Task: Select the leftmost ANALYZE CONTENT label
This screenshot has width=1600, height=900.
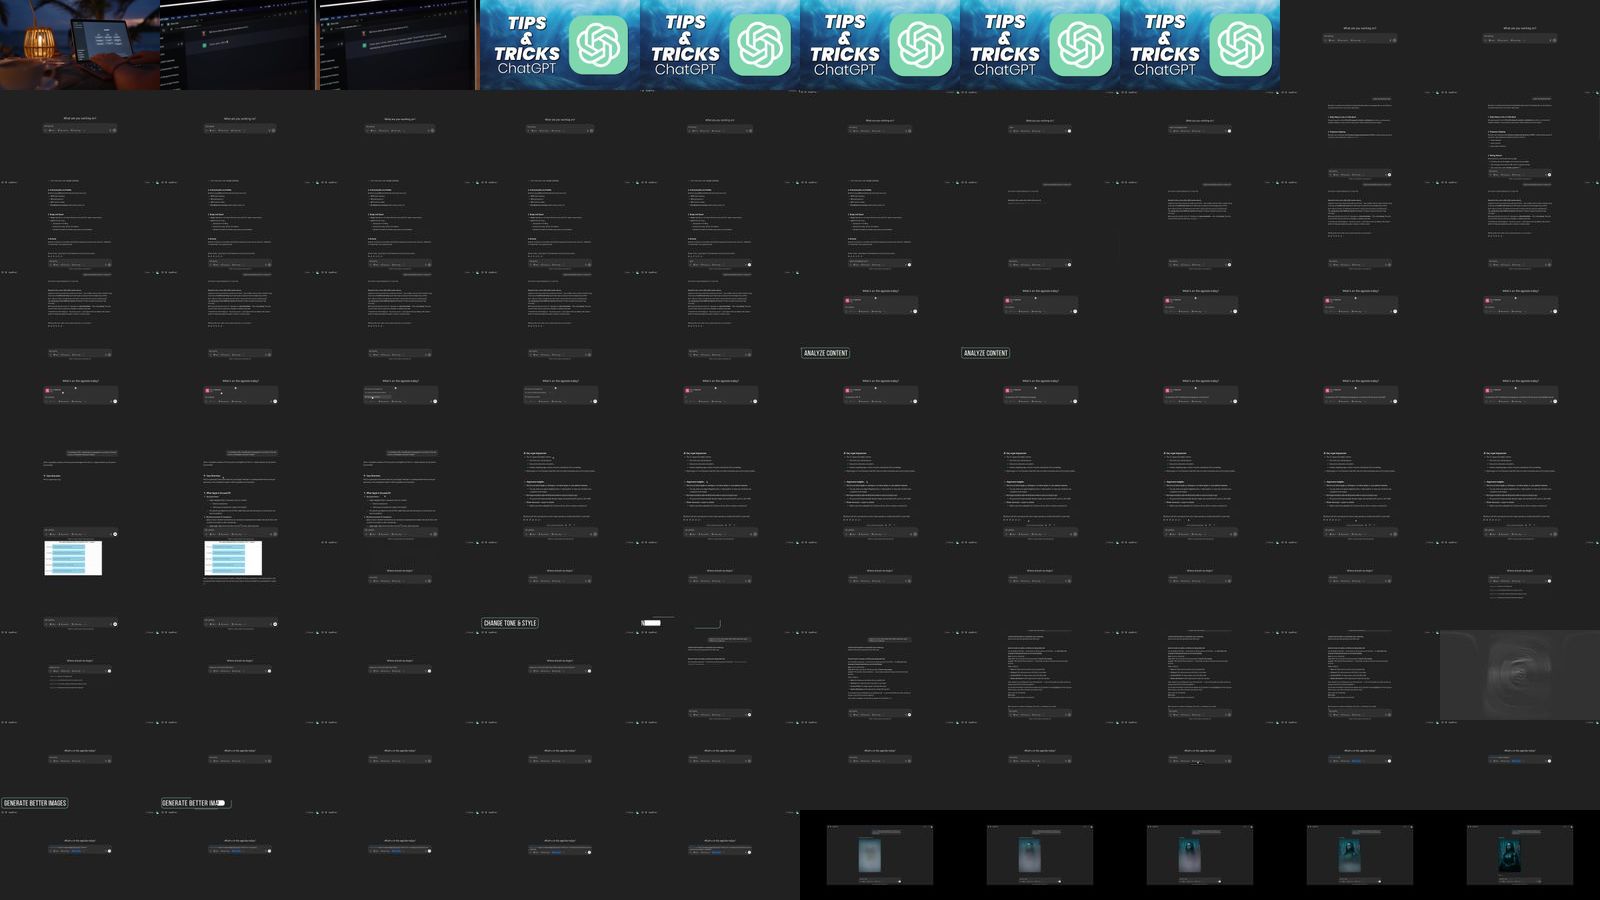Action: click(x=825, y=353)
